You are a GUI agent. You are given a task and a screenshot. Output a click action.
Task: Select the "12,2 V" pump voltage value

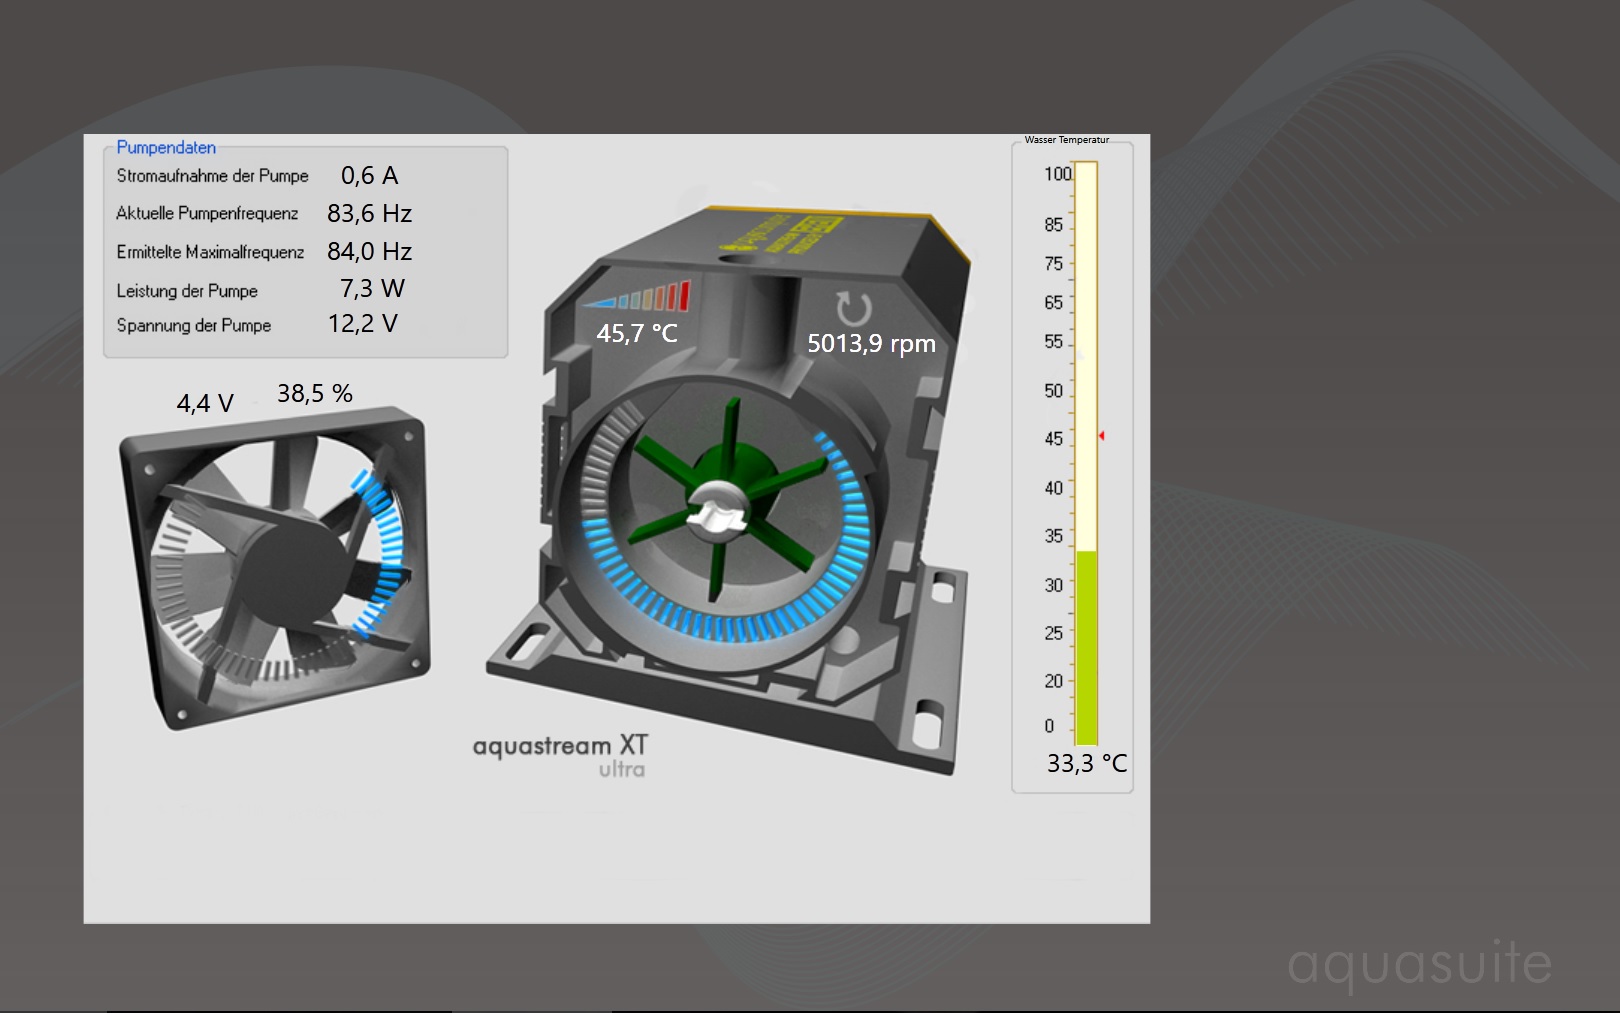coord(363,324)
